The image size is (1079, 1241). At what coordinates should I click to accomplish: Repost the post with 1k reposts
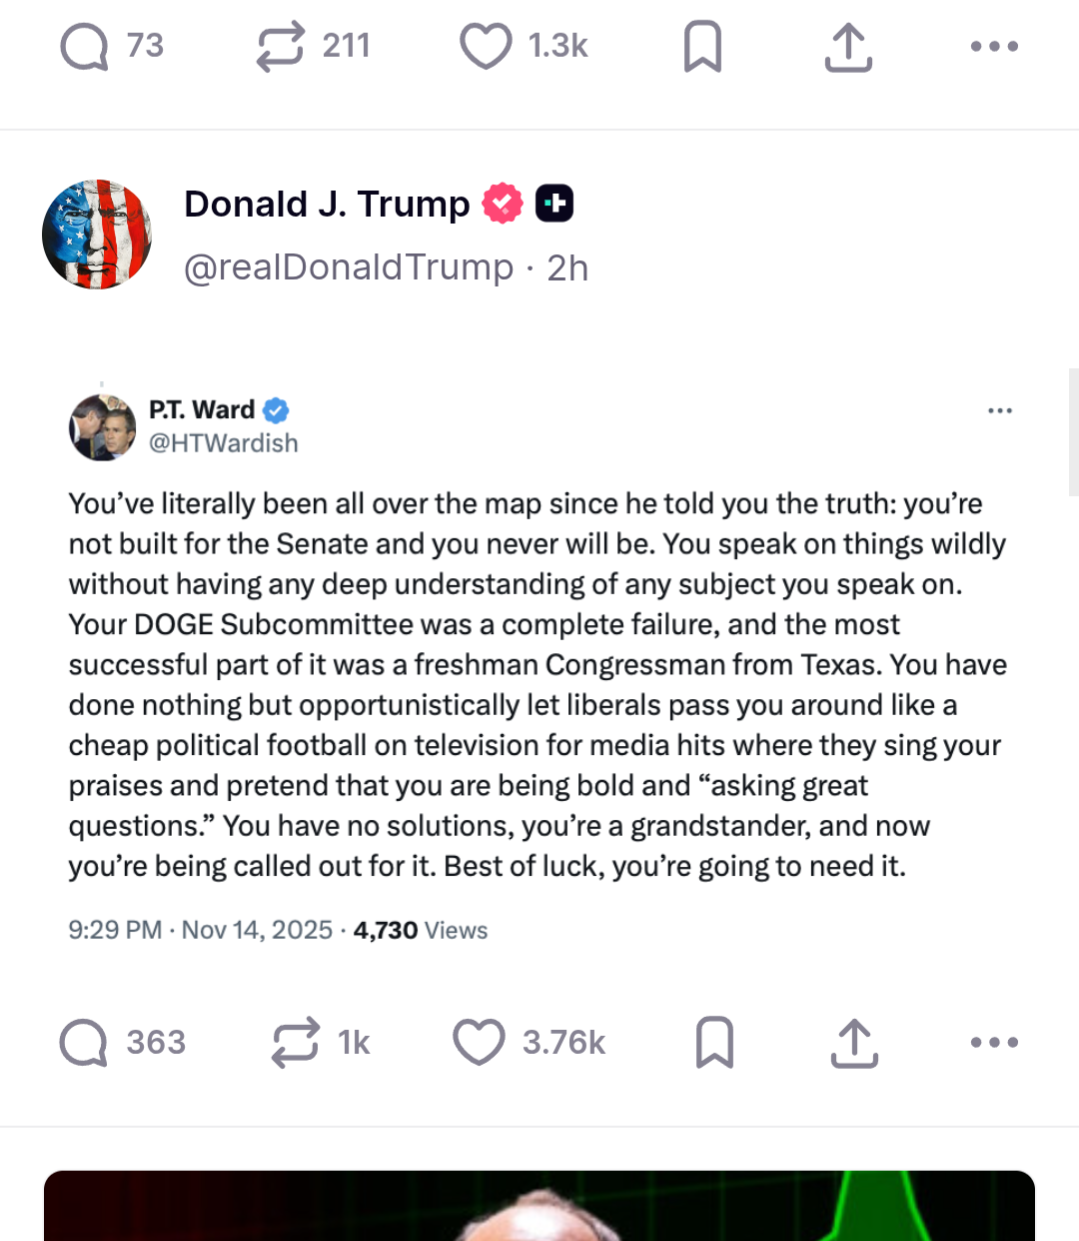click(x=296, y=1043)
